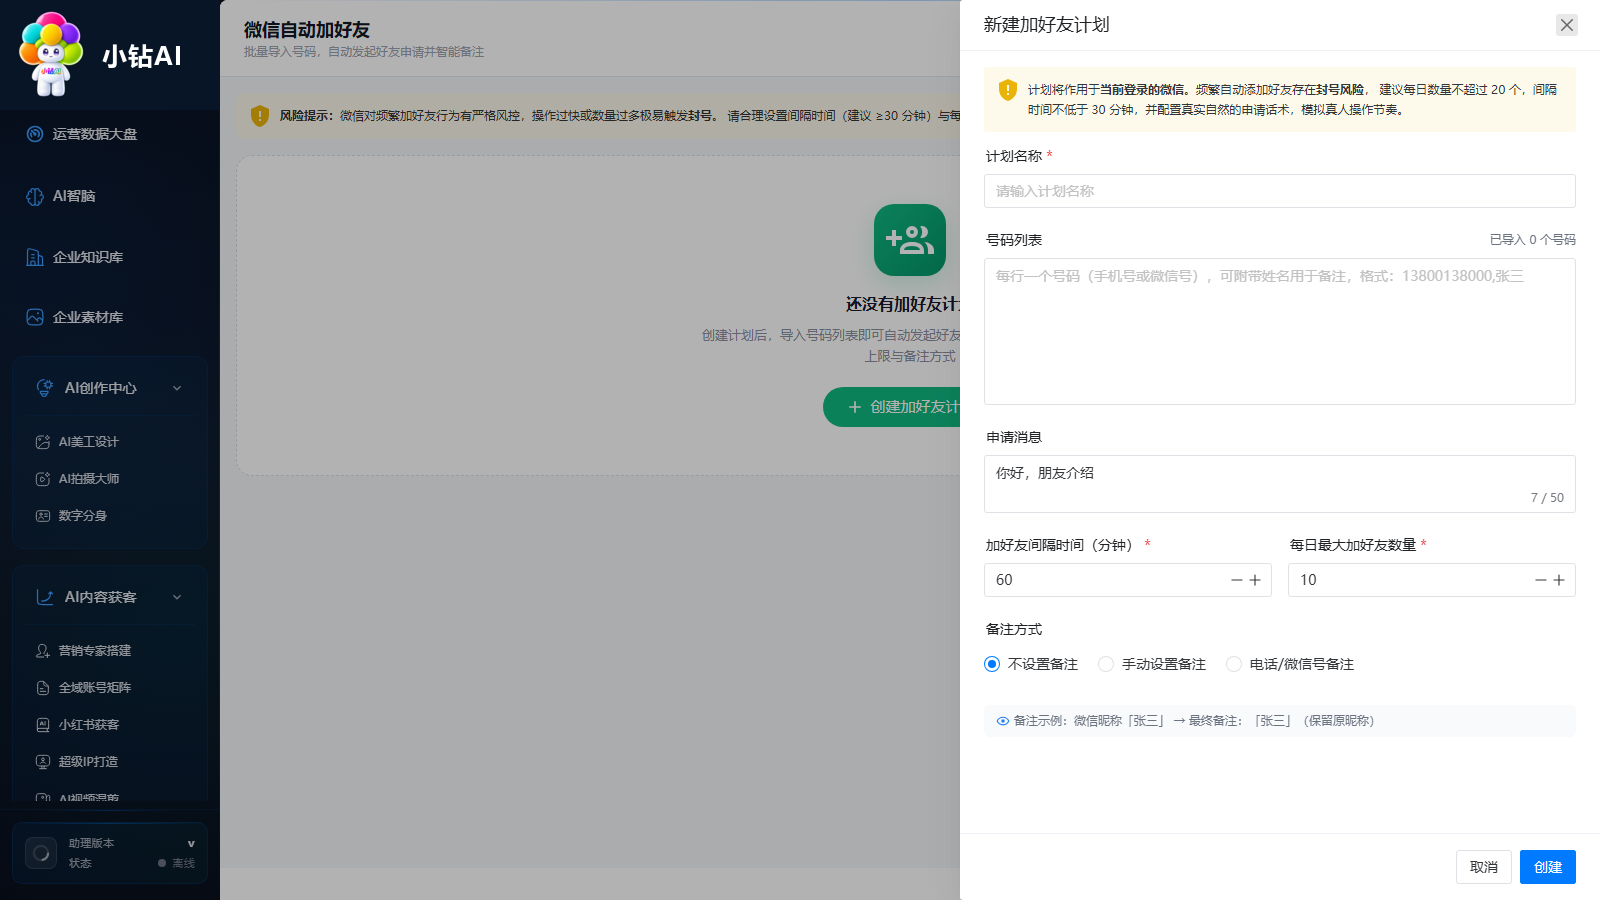Click the 每日最大加好友数量 value 10

(1308, 580)
